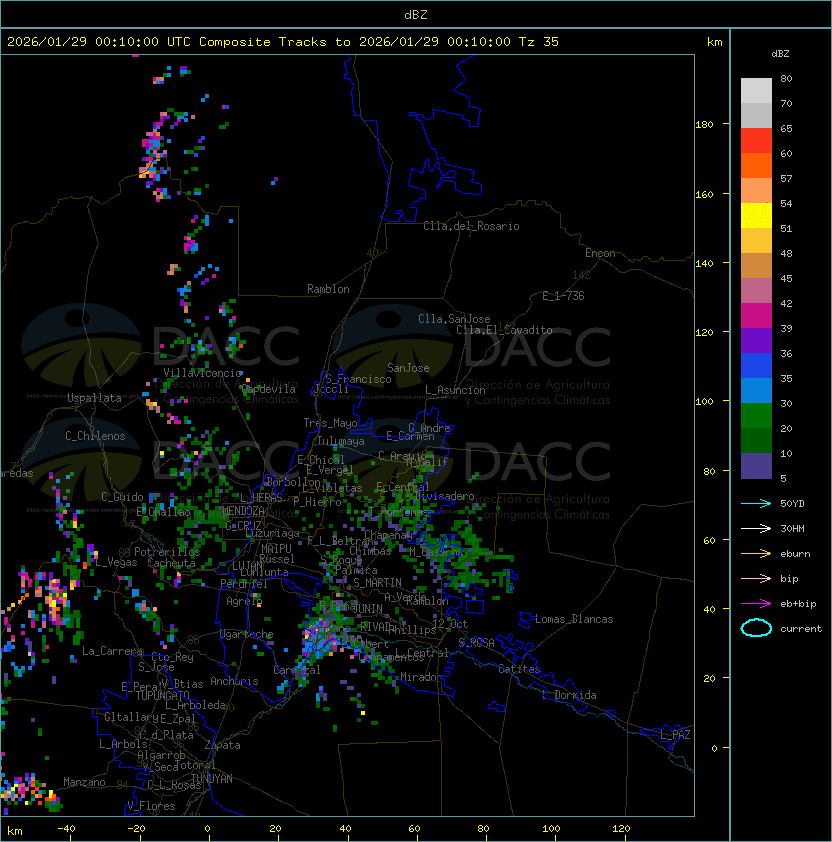This screenshot has height=842, width=832.
Task: Select the magenta swatch in dBZ scale
Action: (x=756, y=316)
